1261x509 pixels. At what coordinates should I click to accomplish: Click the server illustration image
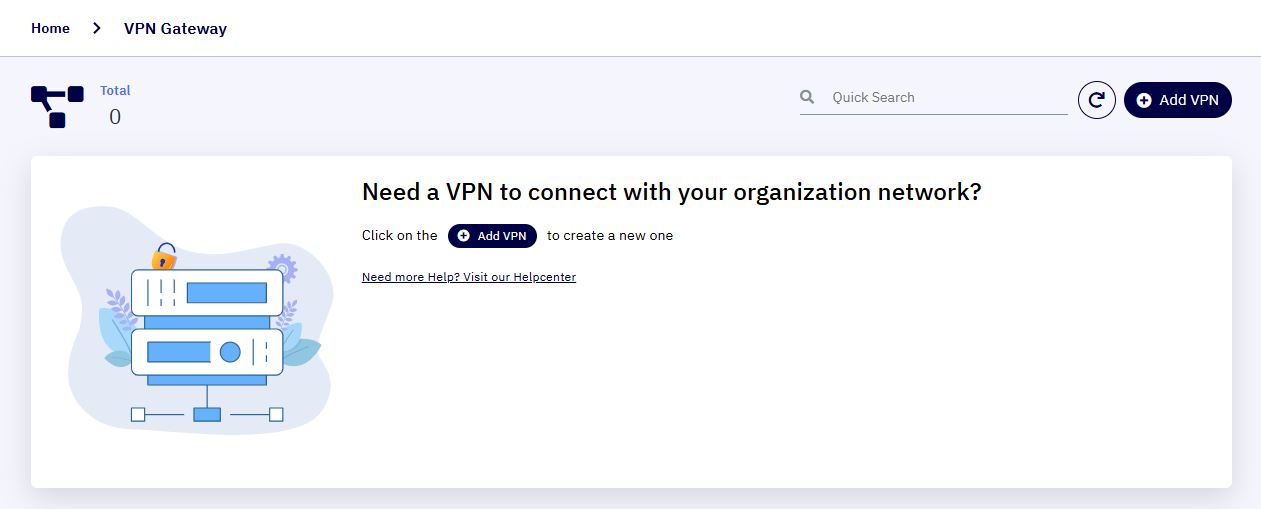tap(196, 320)
